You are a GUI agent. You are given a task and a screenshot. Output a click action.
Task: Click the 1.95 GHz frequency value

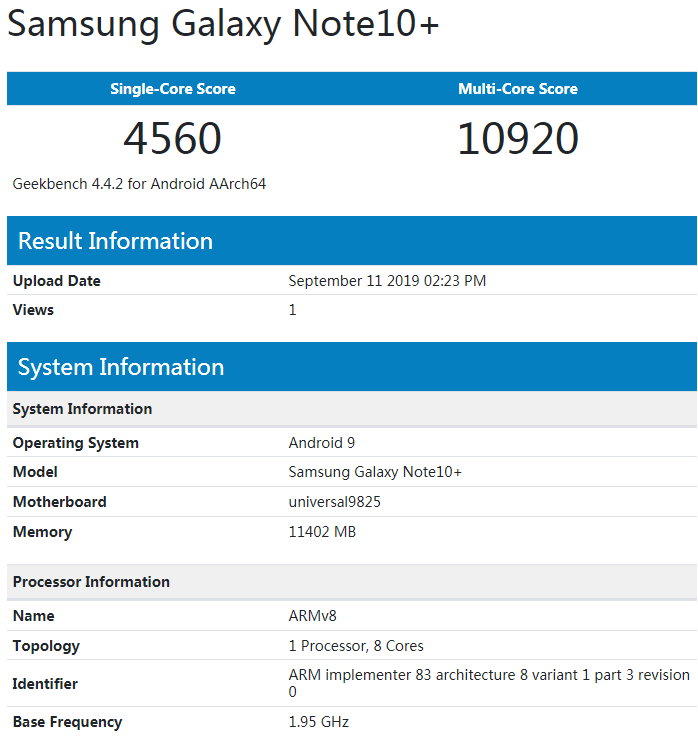coord(318,722)
